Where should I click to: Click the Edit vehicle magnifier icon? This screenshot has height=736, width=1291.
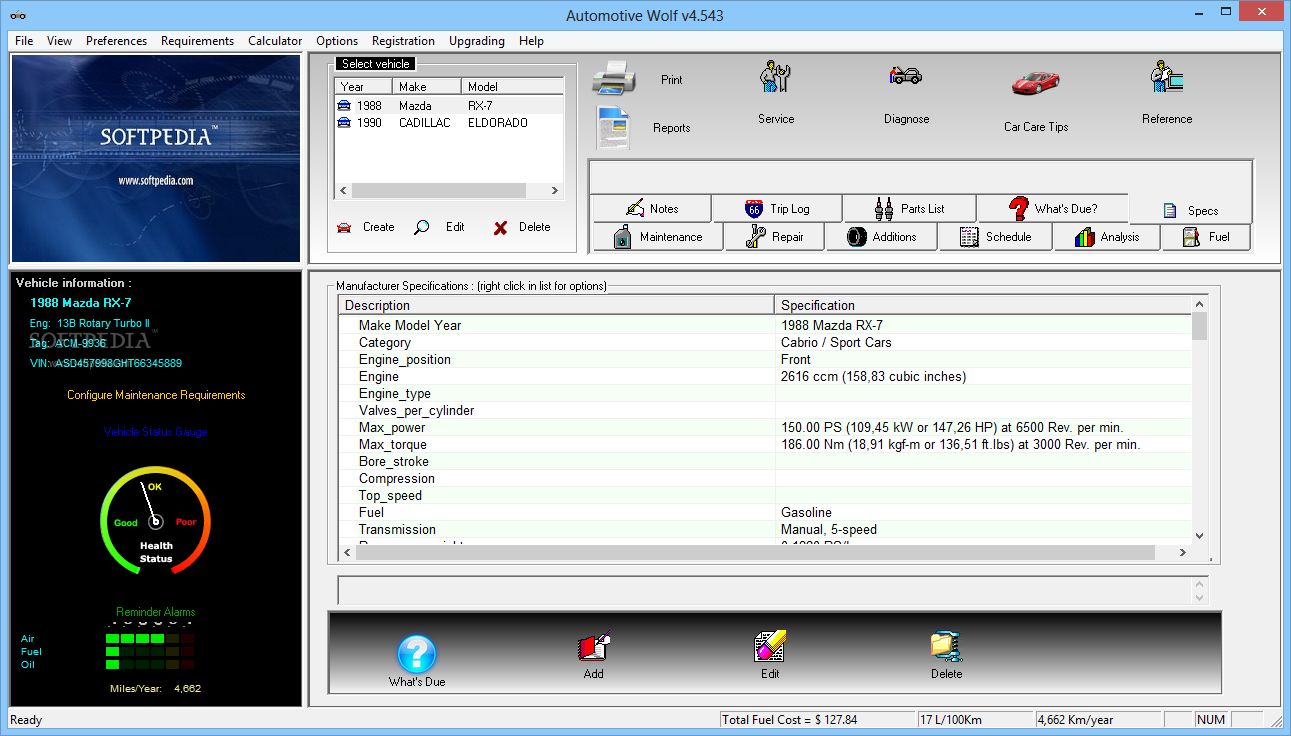[422, 228]
